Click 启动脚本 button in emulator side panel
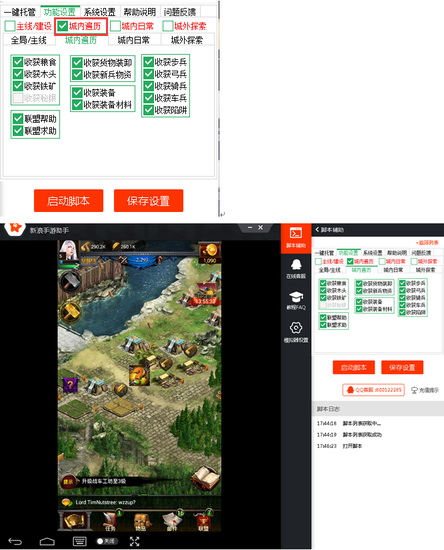This screenshot has width=444, height=550. tap(354, 367)
